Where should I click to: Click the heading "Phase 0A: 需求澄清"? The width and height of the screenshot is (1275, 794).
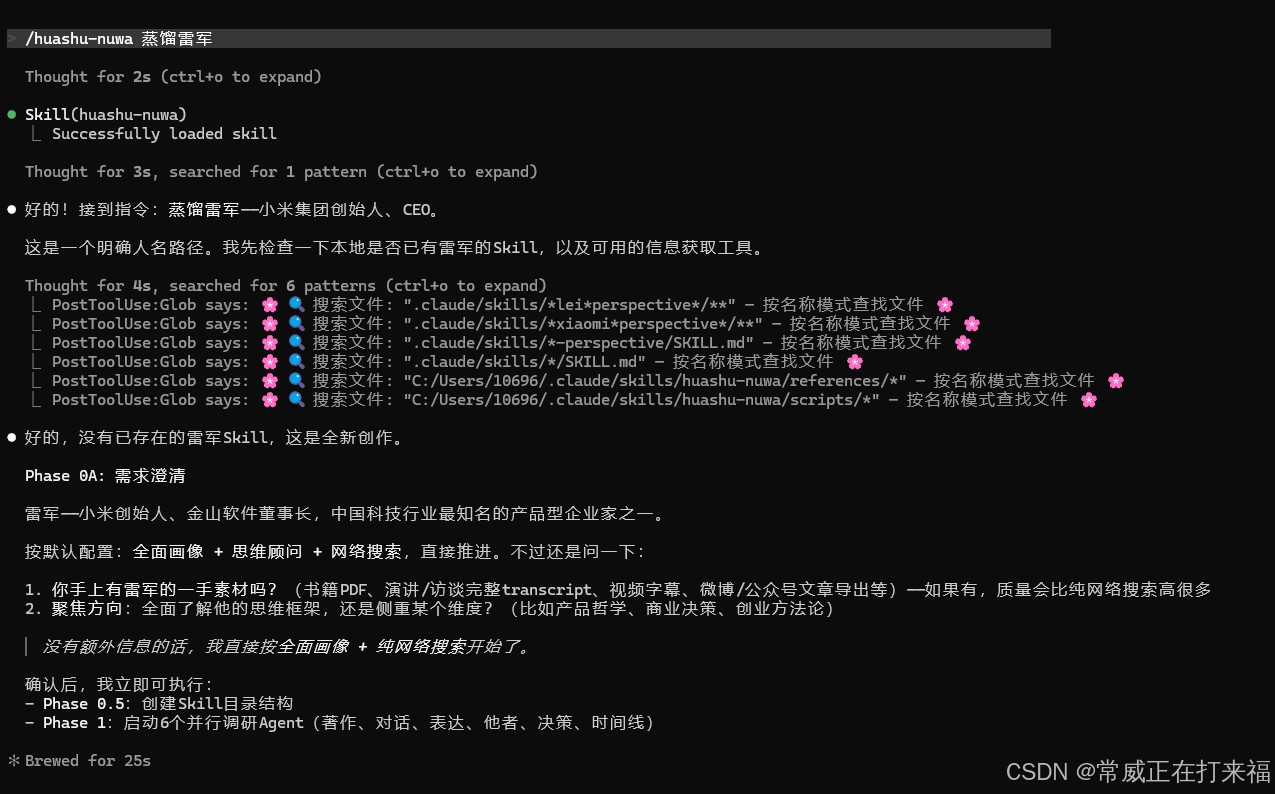pyautogui.click(x=105, y=476)
